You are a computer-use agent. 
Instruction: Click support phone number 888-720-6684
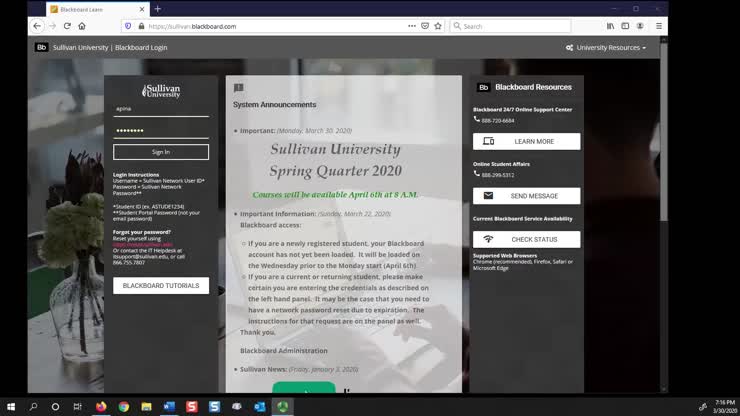coord(498,121)
